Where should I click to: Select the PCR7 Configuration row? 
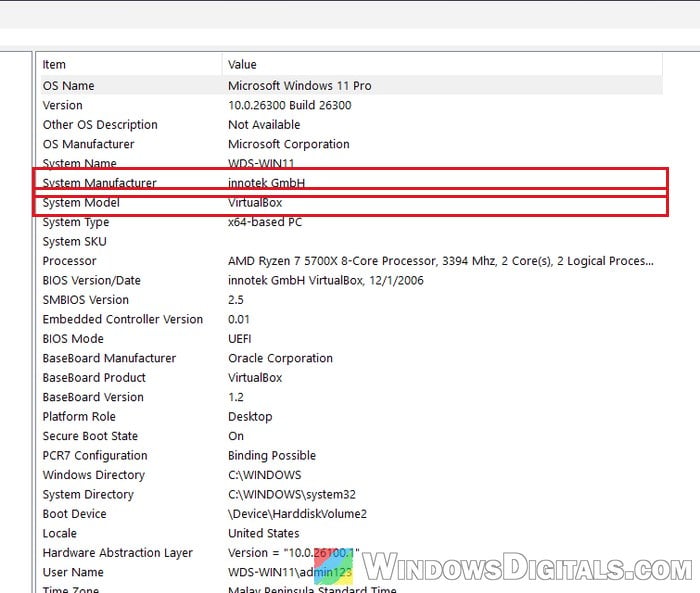coord(95,456)
